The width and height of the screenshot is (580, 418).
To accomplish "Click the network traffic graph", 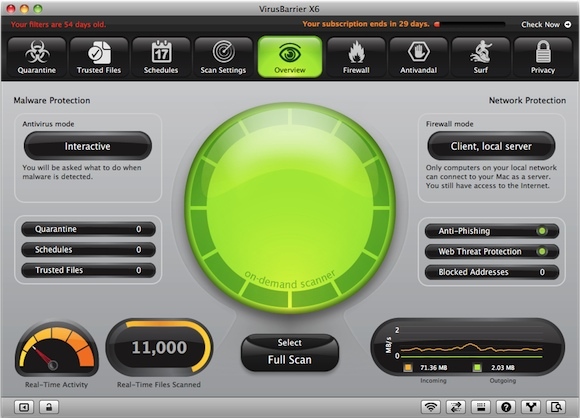I will pyautogui.click(x=468, y=346).
